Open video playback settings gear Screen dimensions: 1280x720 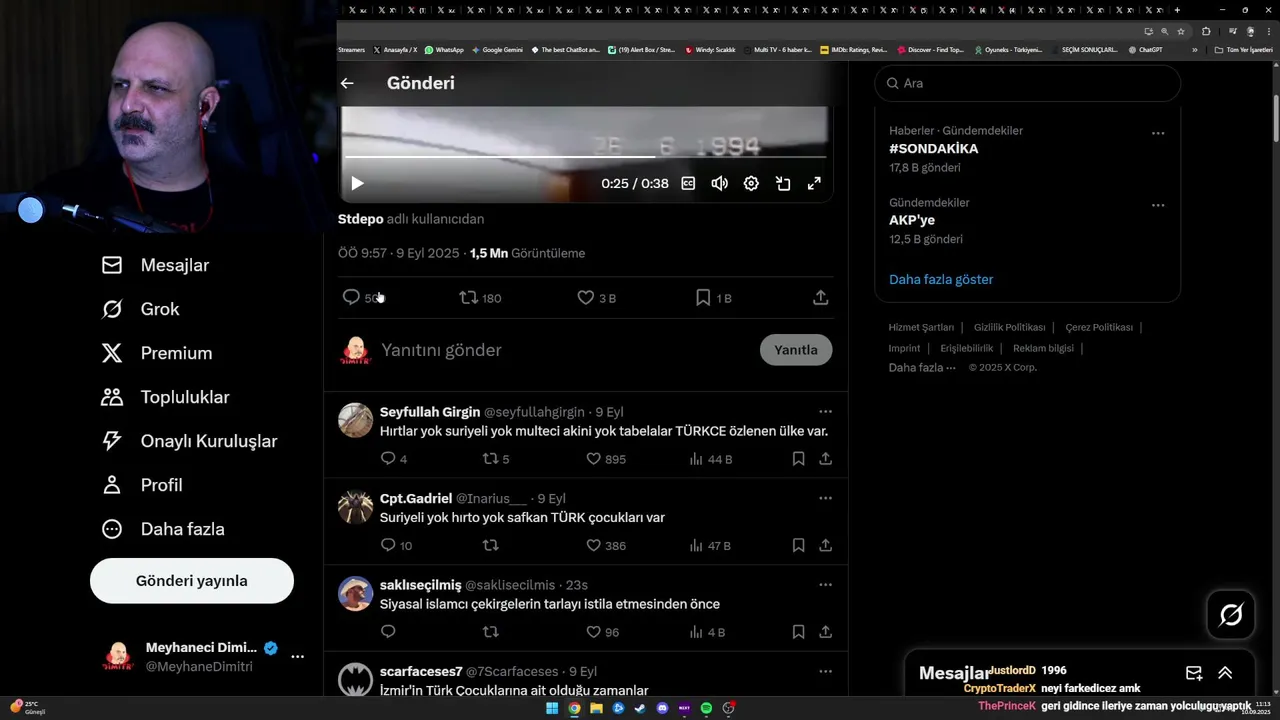point(751,183)
